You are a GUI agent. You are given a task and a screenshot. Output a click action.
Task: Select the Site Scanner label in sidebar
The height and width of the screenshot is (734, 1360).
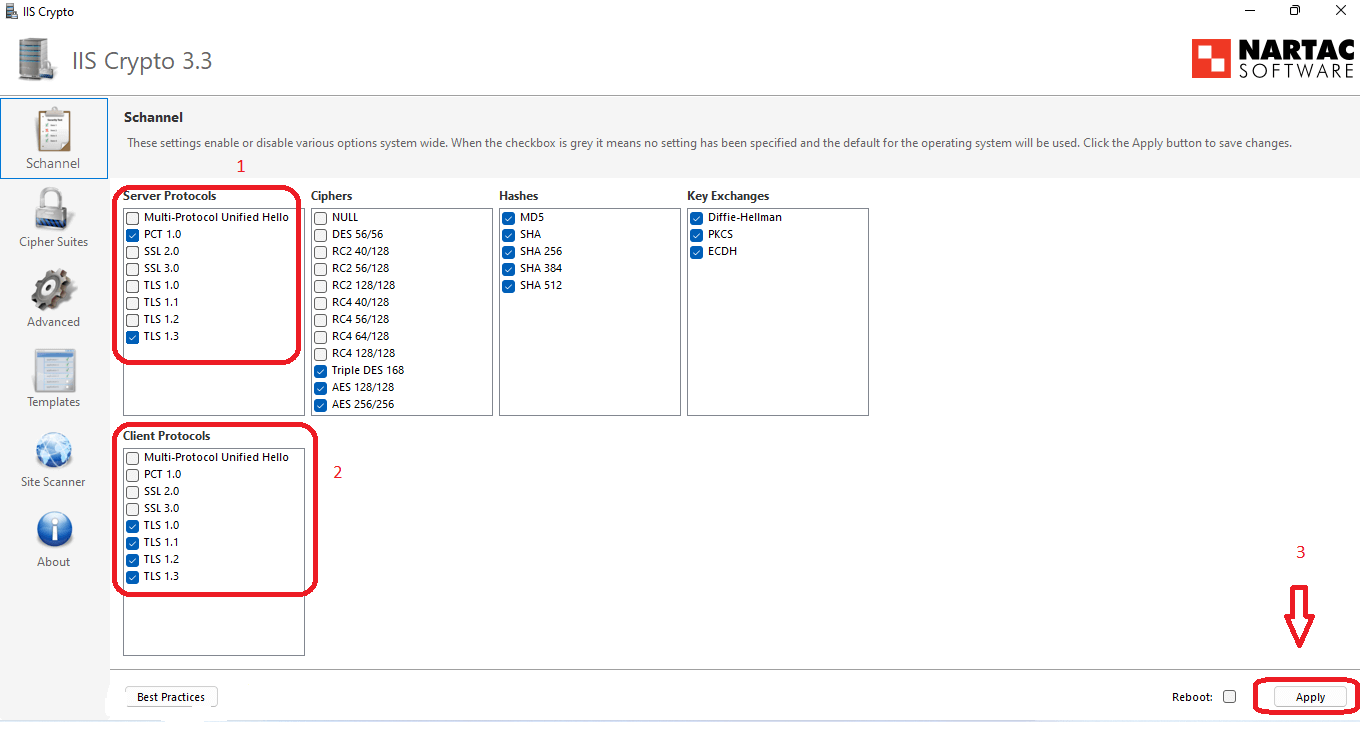pos(54,482)
